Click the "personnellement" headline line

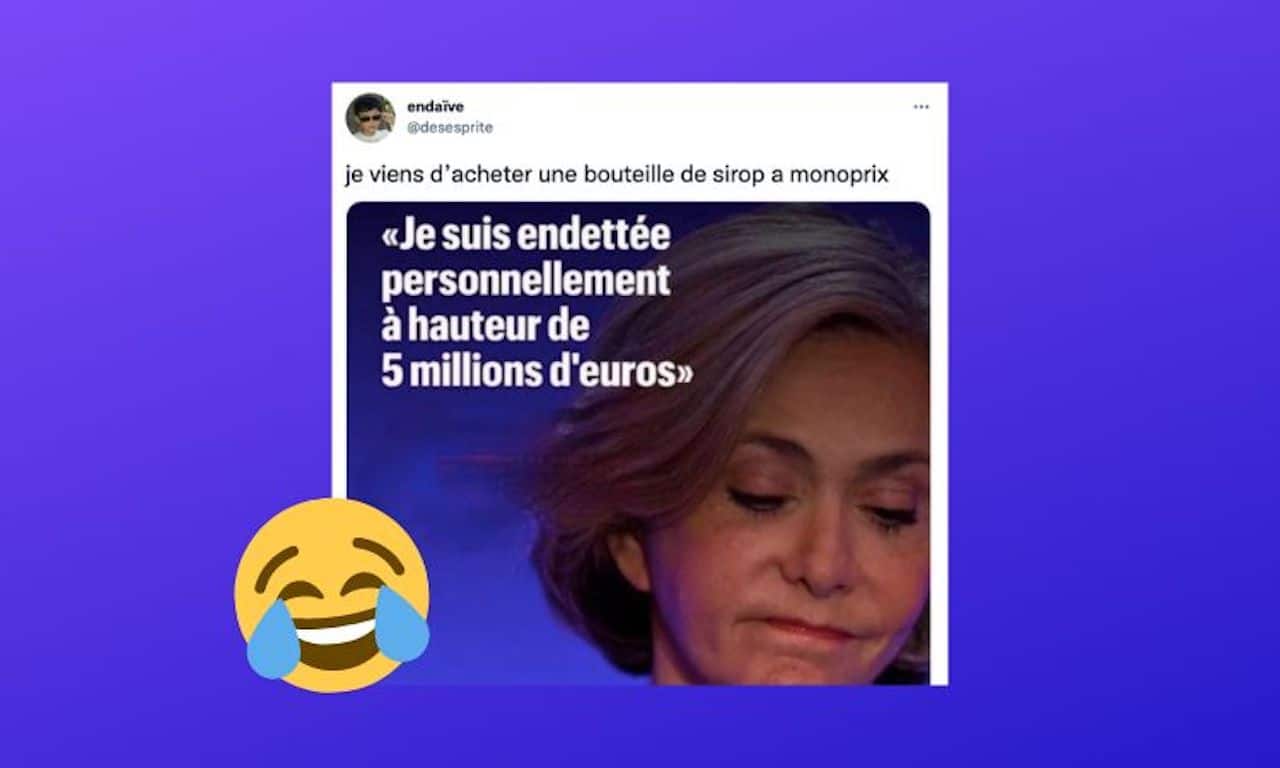pos(526,282)
